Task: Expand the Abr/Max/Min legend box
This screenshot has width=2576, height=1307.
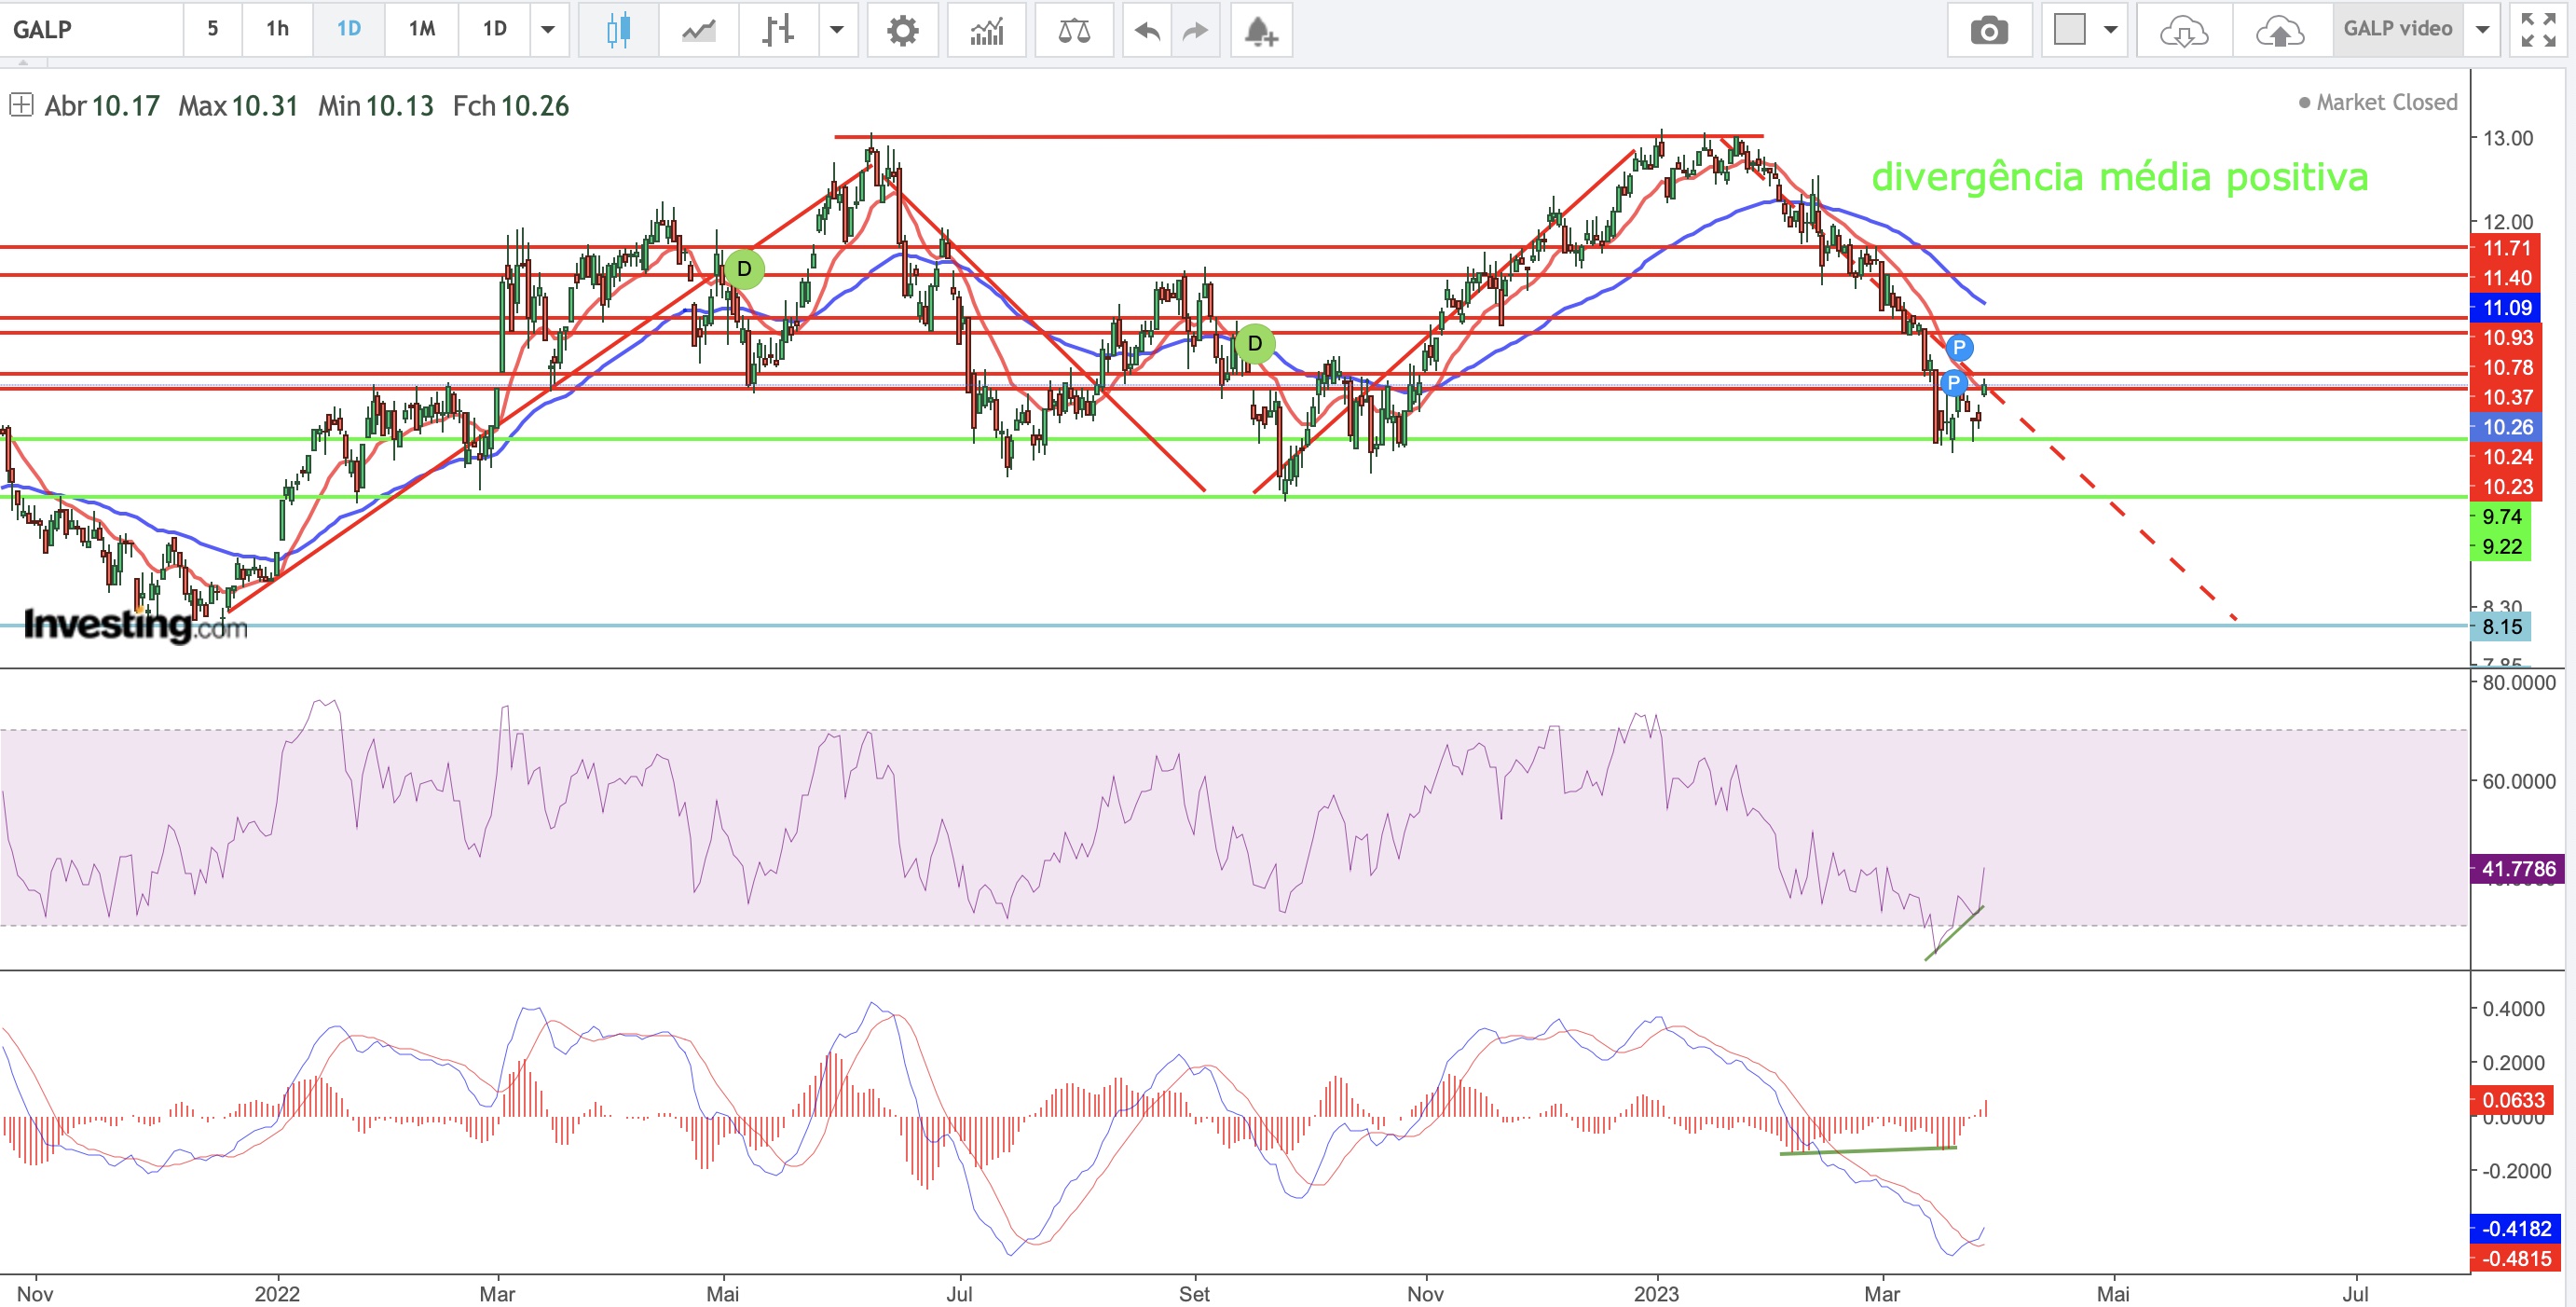Action: (21, 105)
